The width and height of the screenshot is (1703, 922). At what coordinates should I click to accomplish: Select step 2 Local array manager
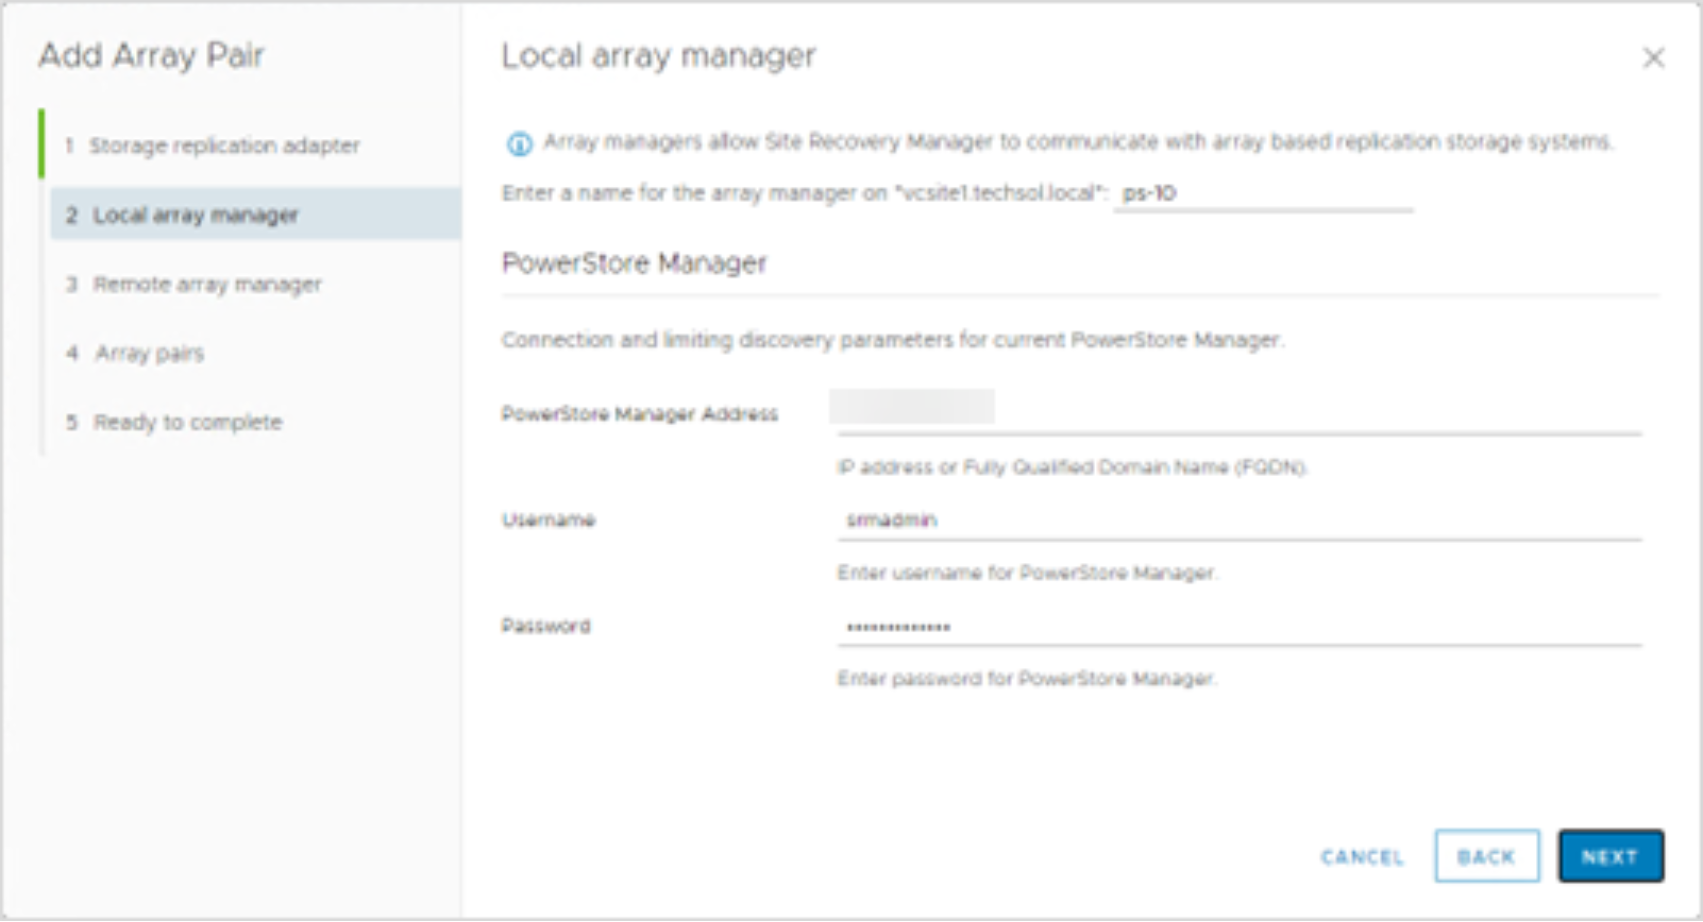point(255,215)
